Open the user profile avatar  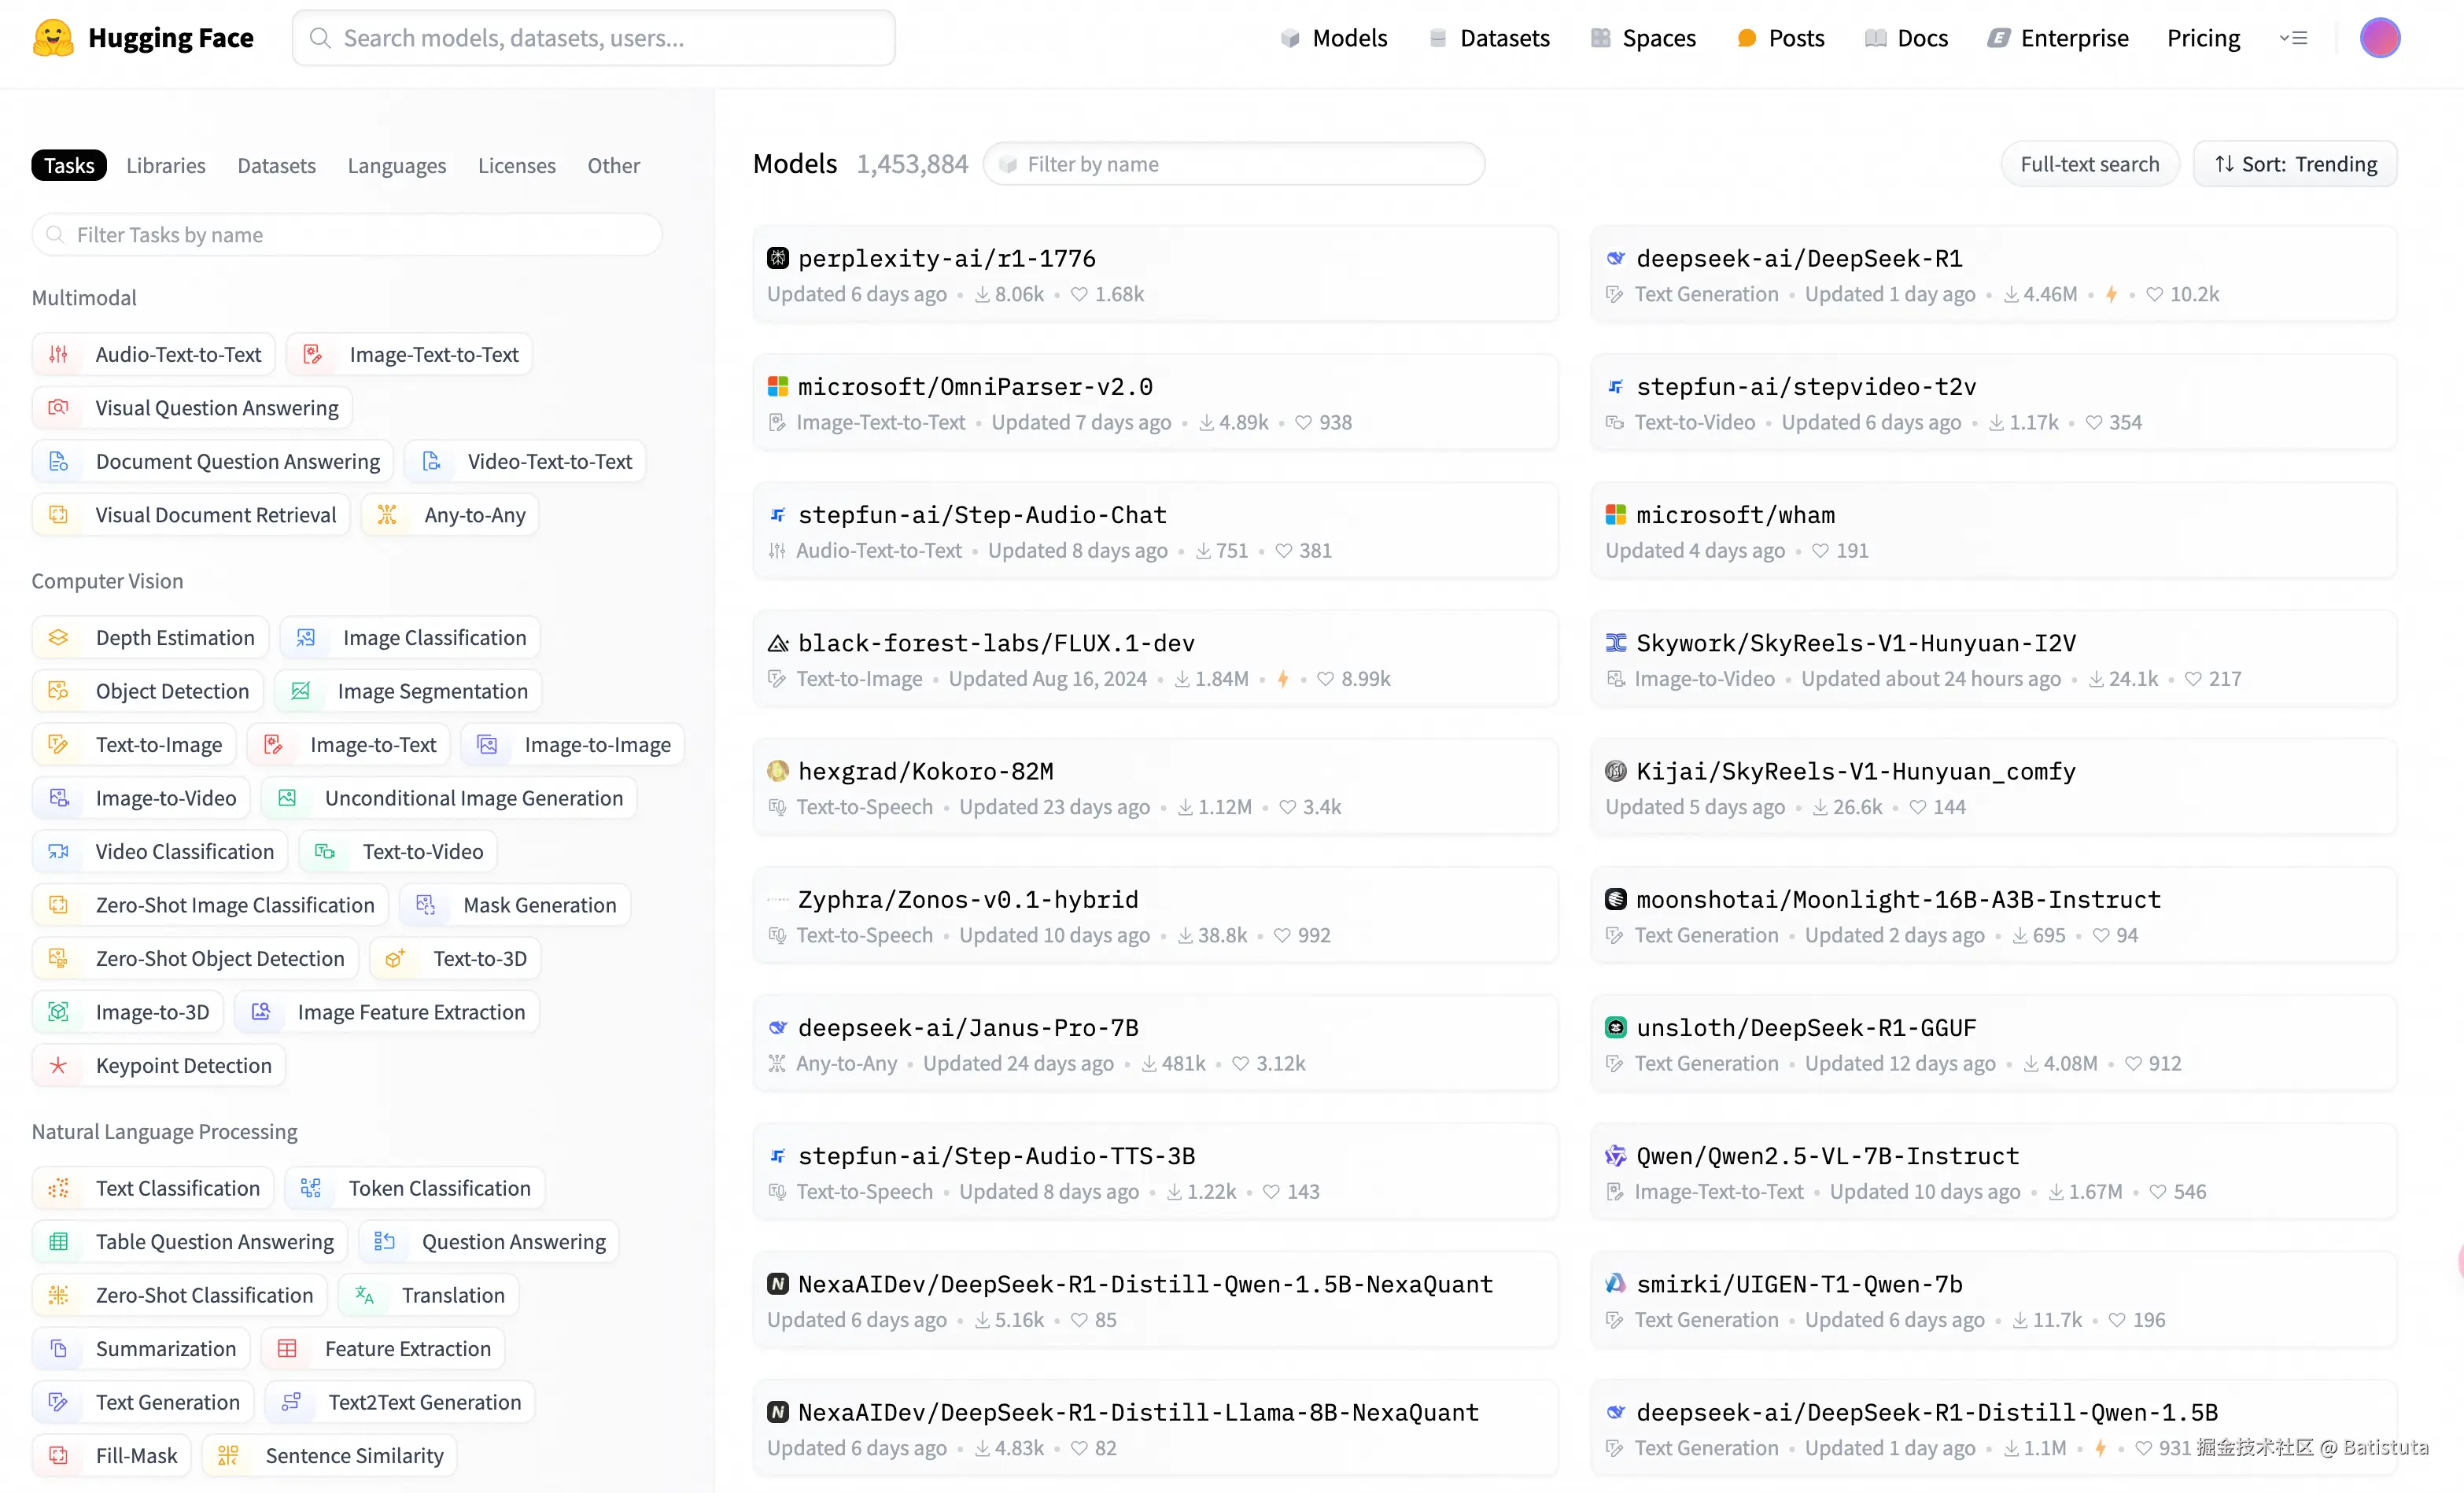coord(2379,38)
